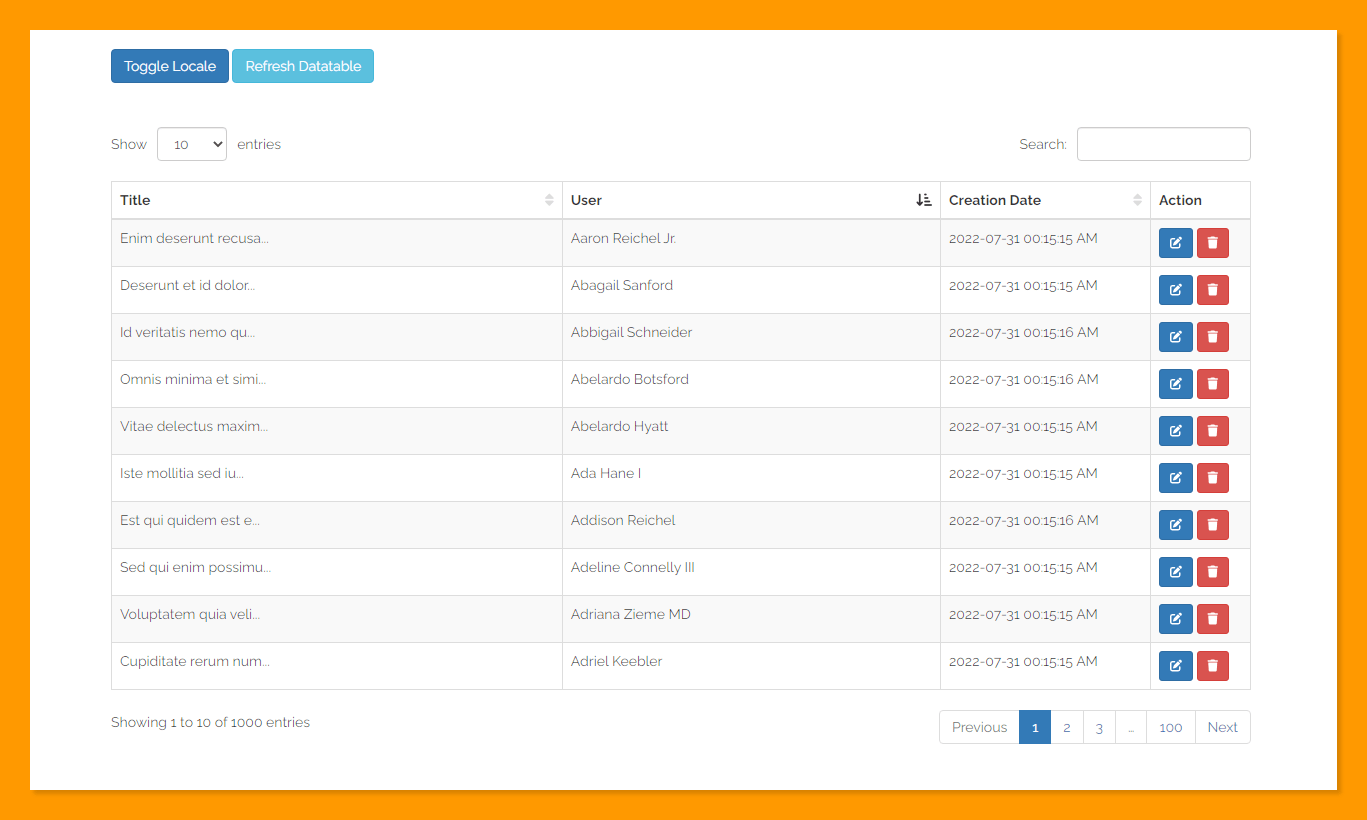Delete the Adriel Keebler entry
1367x820 pixels.
point(1212,665)
